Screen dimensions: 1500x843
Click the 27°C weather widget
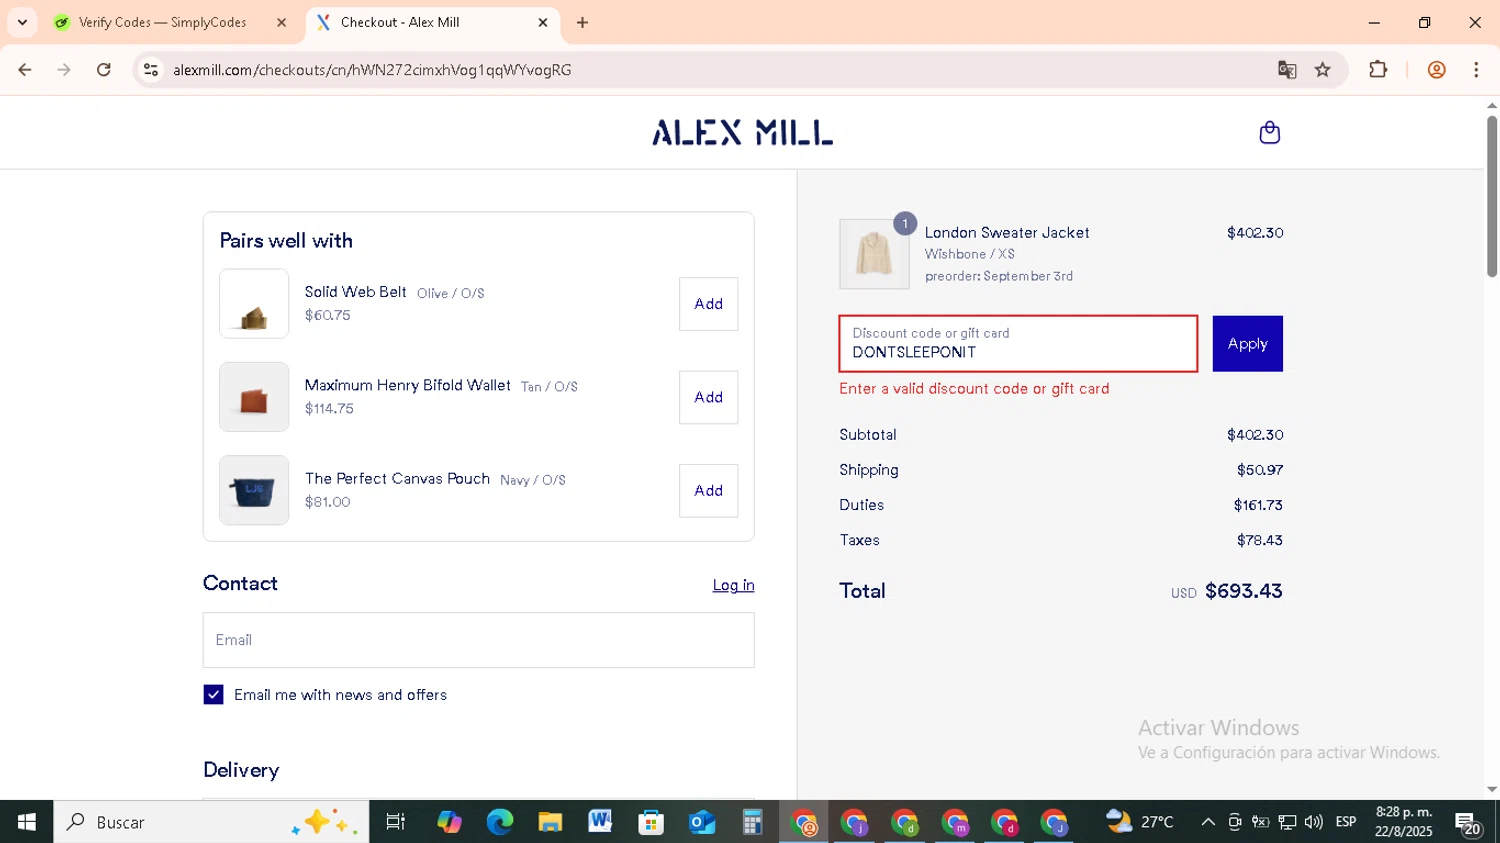(x=1140, y=822)
